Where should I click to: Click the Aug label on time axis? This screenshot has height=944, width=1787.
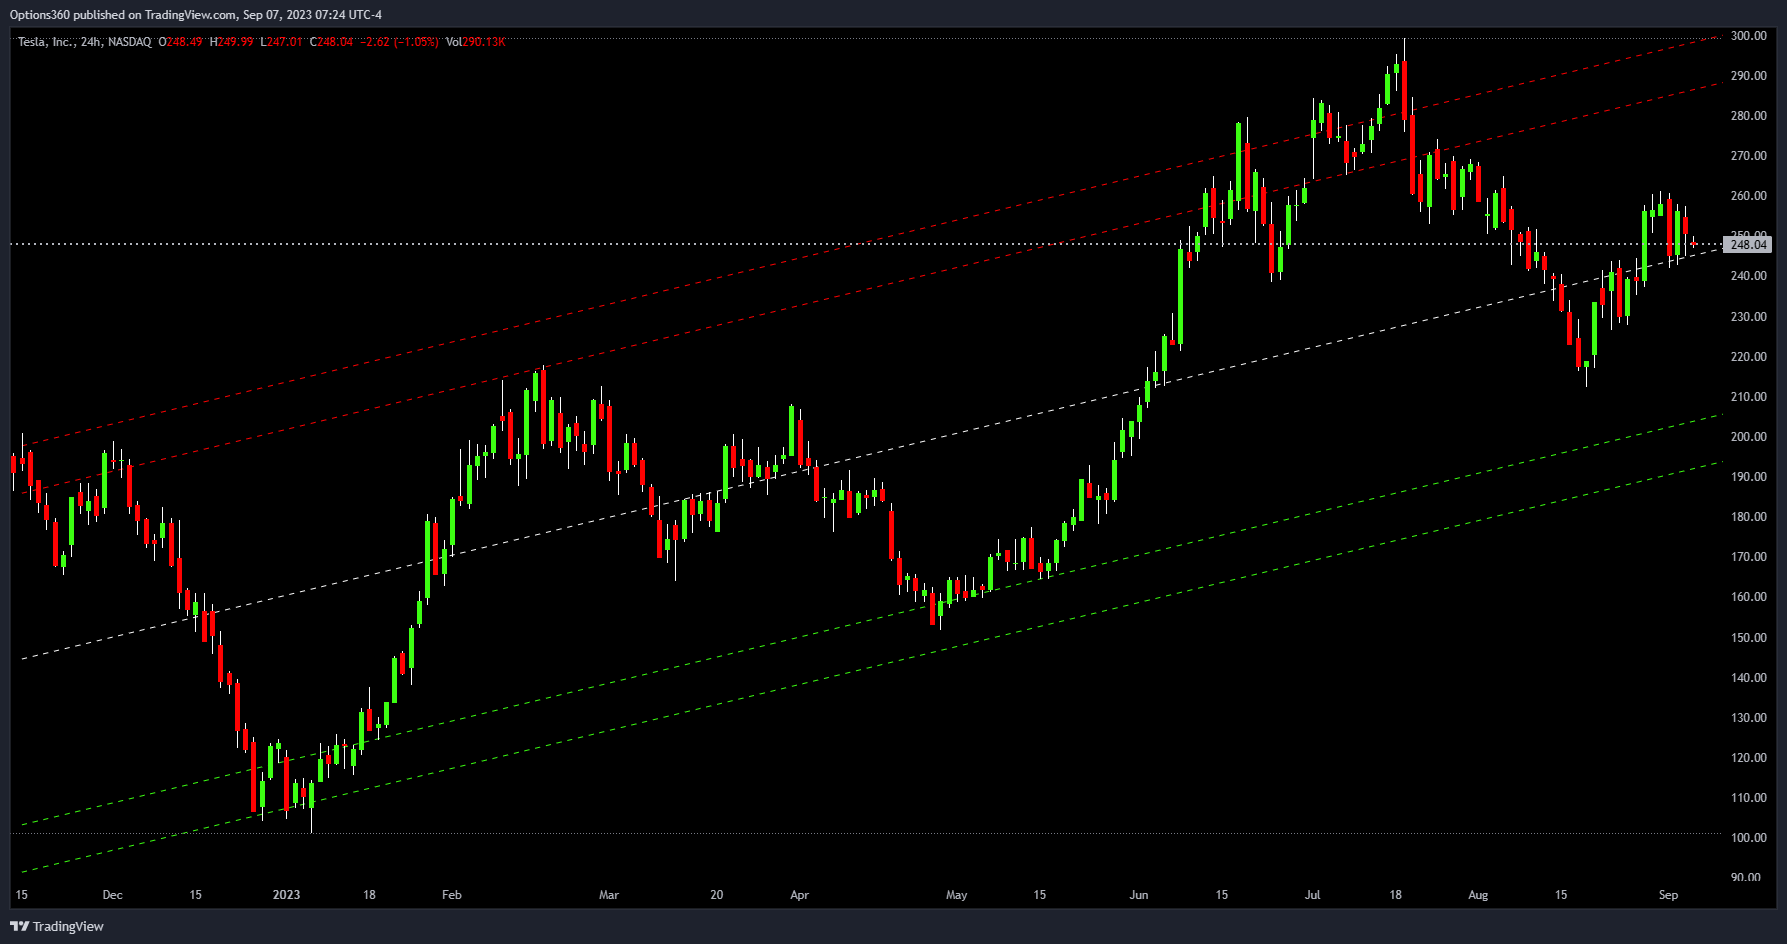tap(1478, 895)
